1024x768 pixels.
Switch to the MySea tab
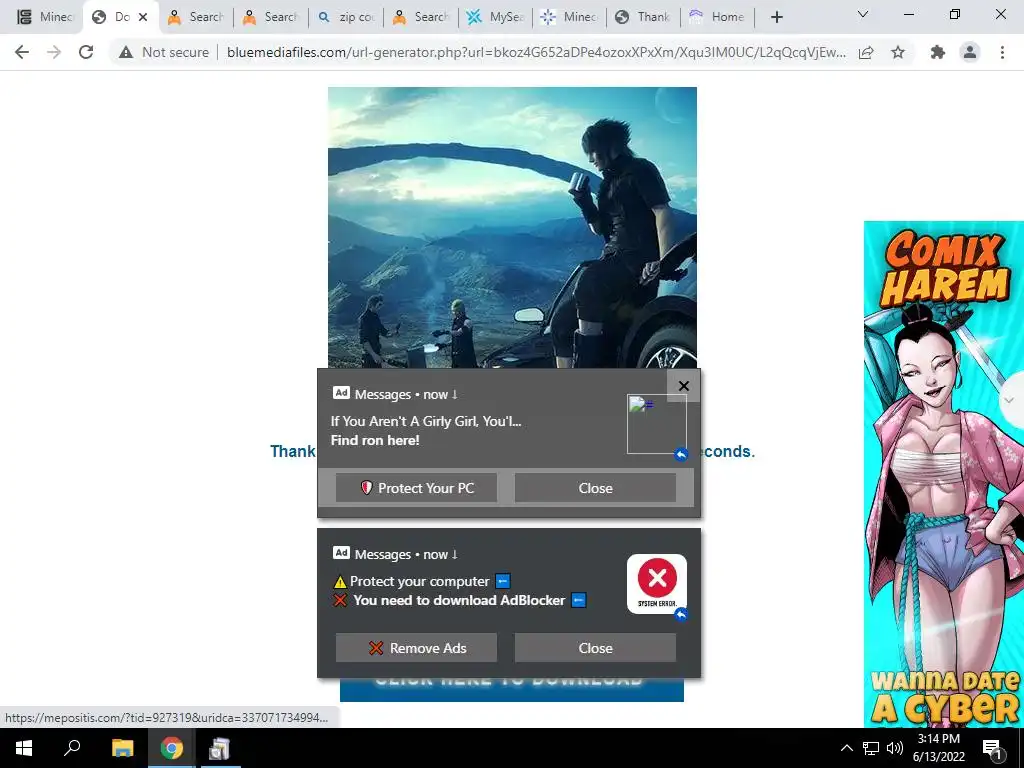(x=496, y=17)
